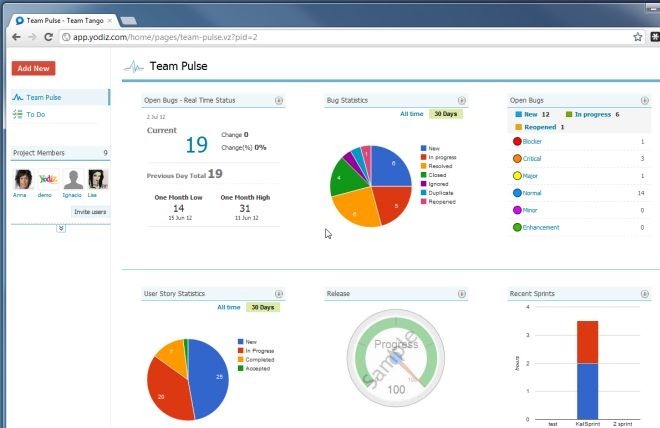Click the Team Pulse page heading icon
The width and height of the screenshot is (660, 428).
coord(134,66)
